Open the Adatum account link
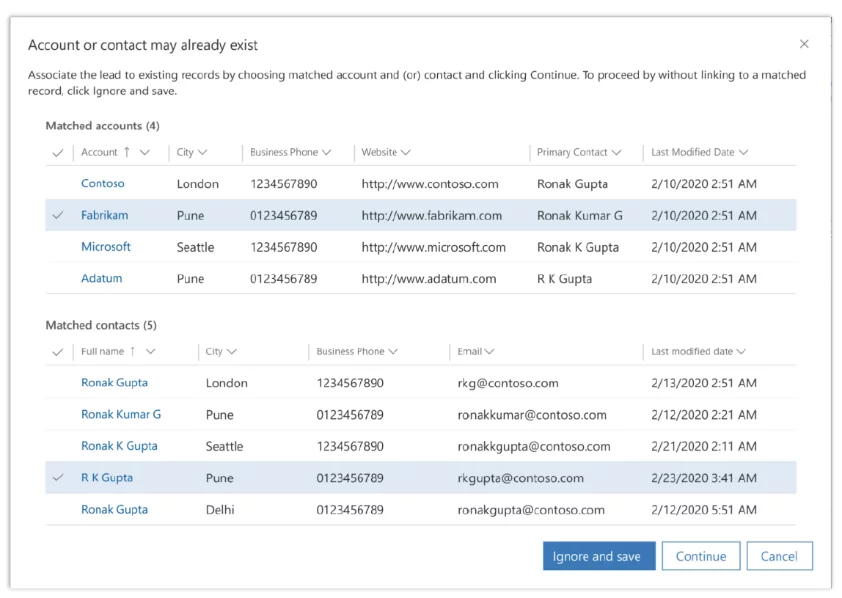This screenshot has height=598, width=842. [101, 279]
